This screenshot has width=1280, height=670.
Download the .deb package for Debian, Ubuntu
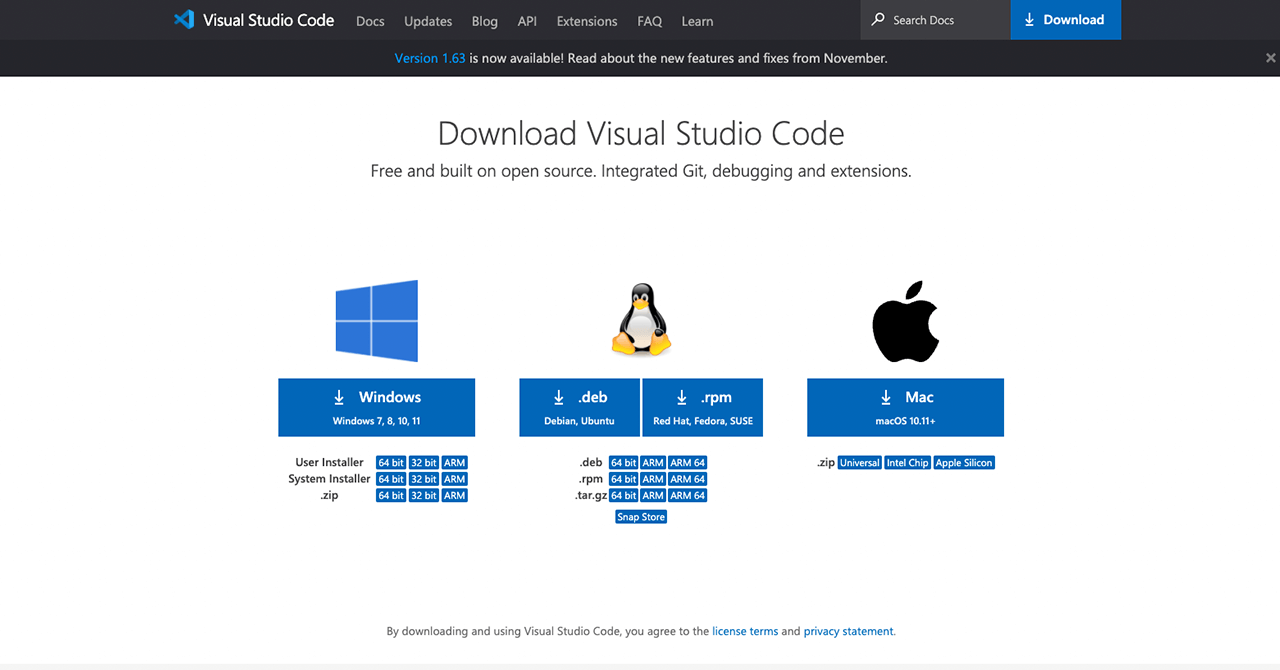click(x=580, y=407)
